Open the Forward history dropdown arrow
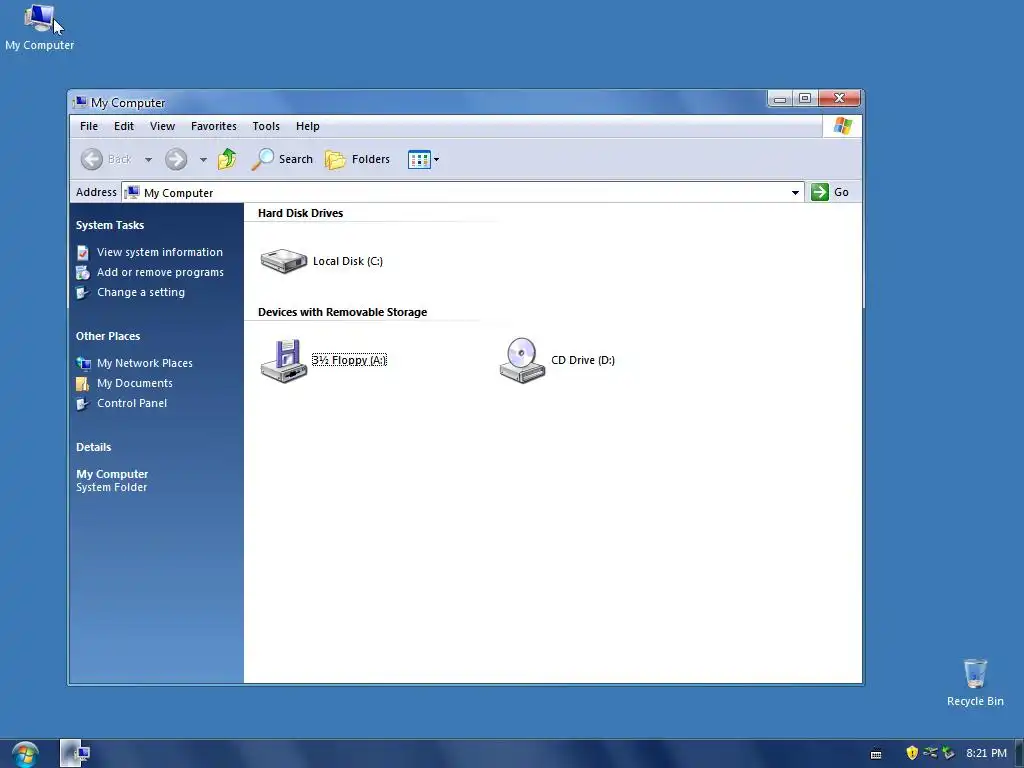 (x=203, y=159)
